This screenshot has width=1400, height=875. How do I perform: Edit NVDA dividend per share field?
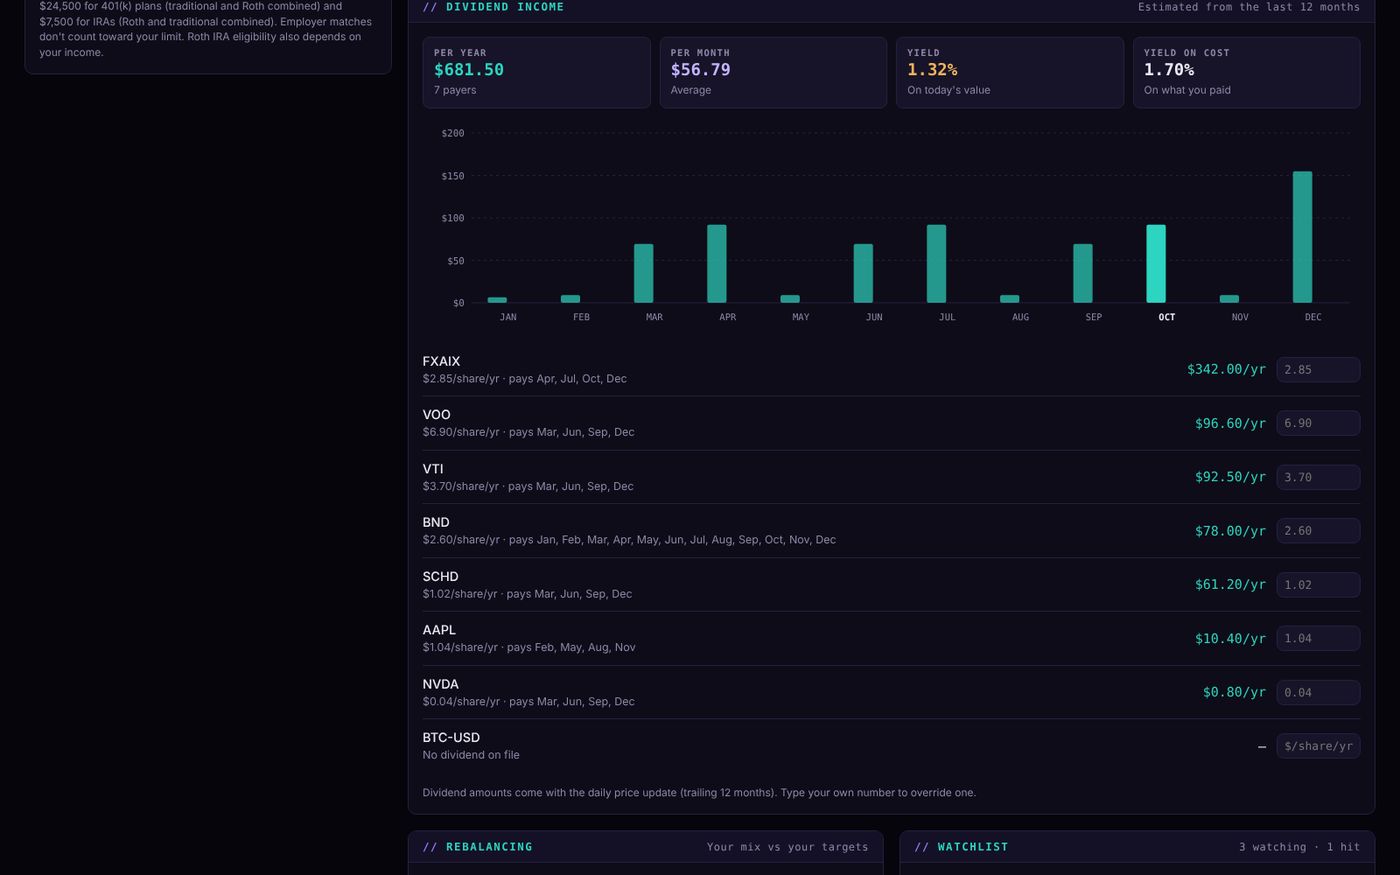coord(1318,692)
